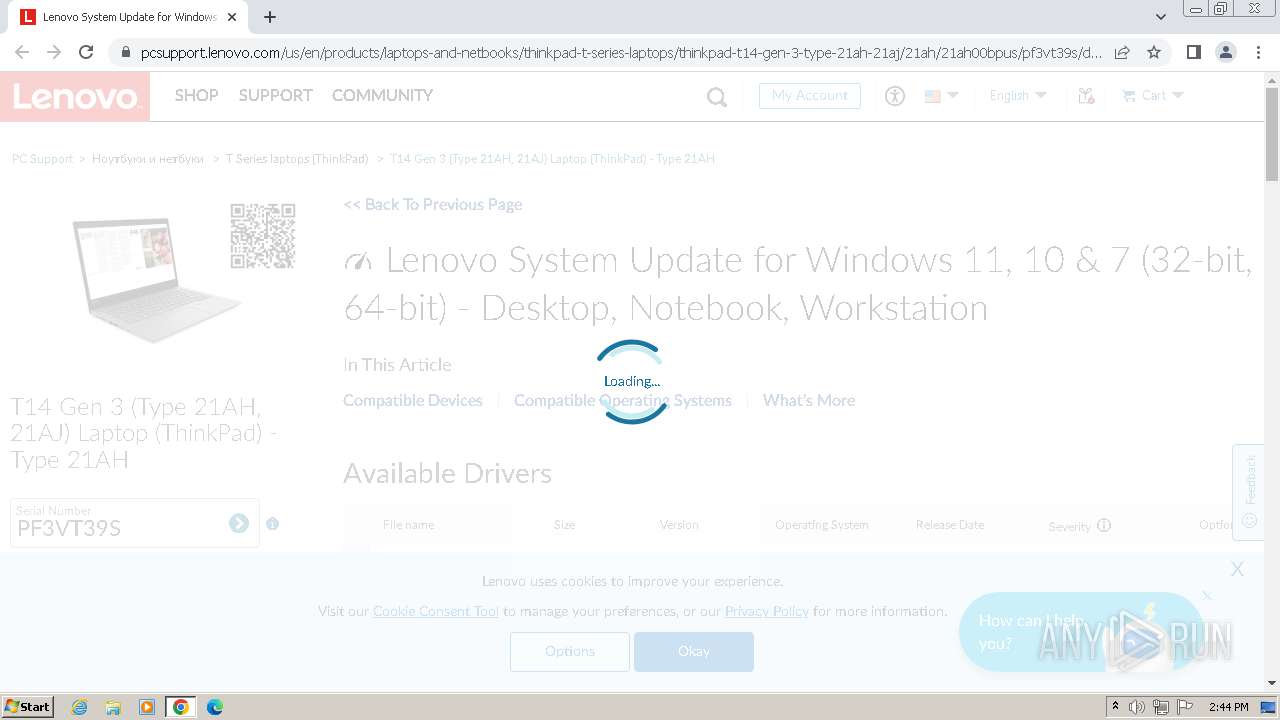
Task: Open the T14 Gen 3 Type 21AH breadcrumb
Action: point(552,159)
